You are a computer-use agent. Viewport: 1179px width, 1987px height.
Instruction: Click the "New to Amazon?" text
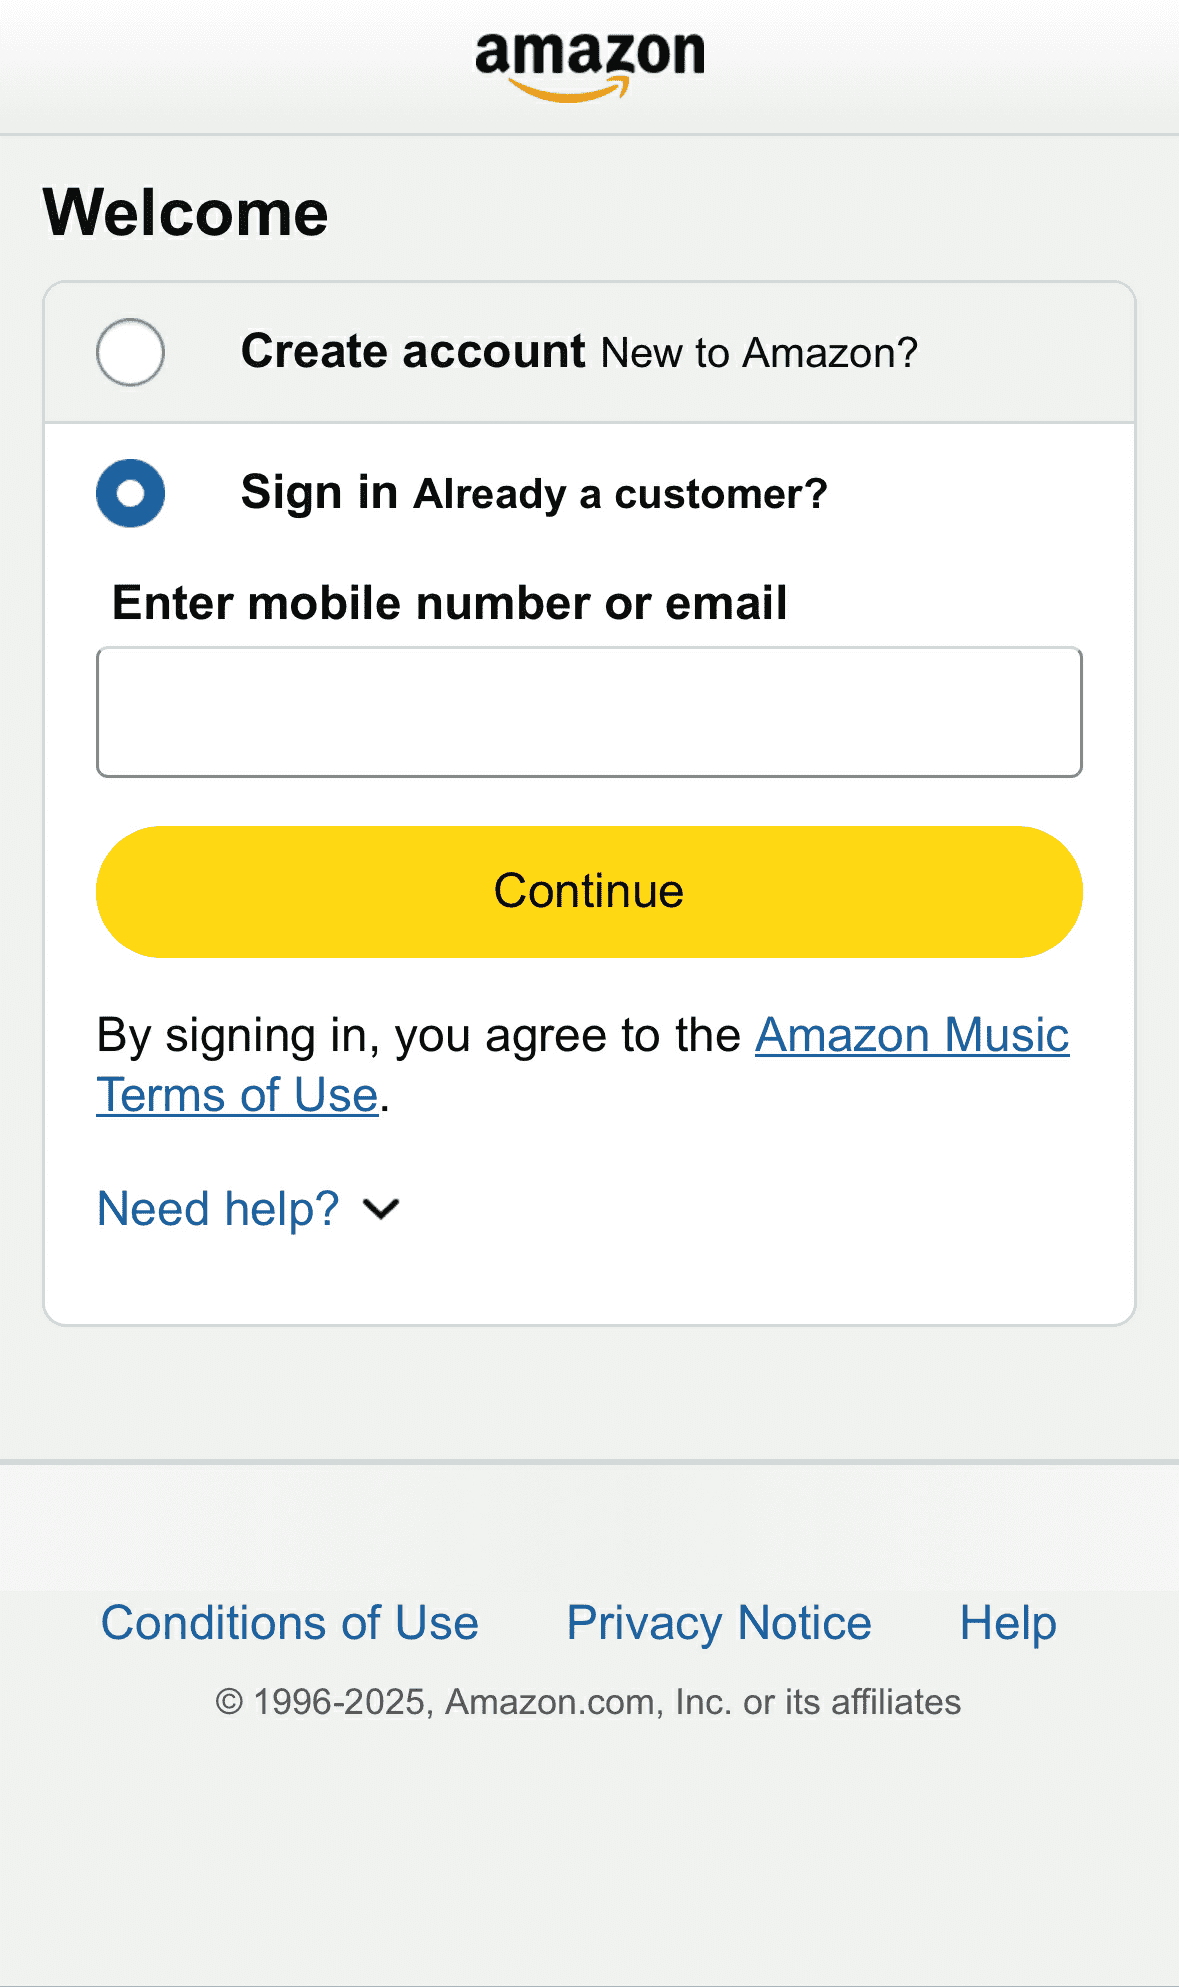coord(759,353)
